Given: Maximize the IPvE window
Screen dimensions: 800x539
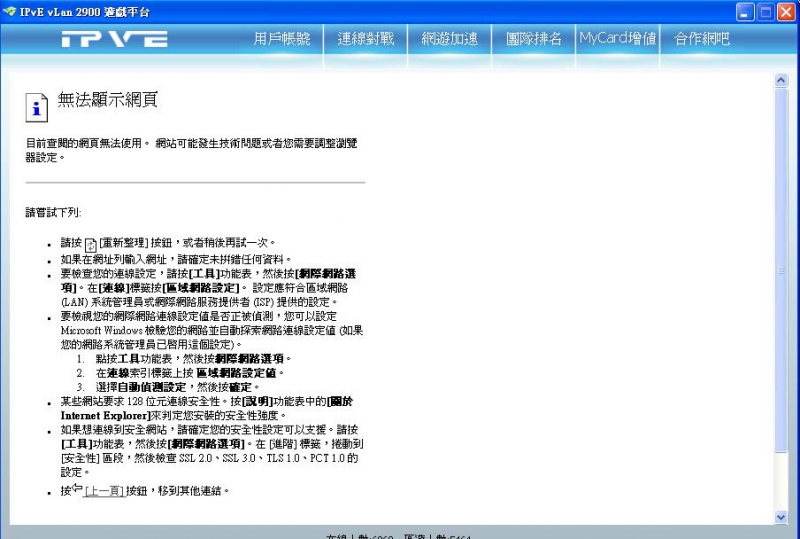Looking at the screenshot, I should pyautogui.click(x=765, y=12).
